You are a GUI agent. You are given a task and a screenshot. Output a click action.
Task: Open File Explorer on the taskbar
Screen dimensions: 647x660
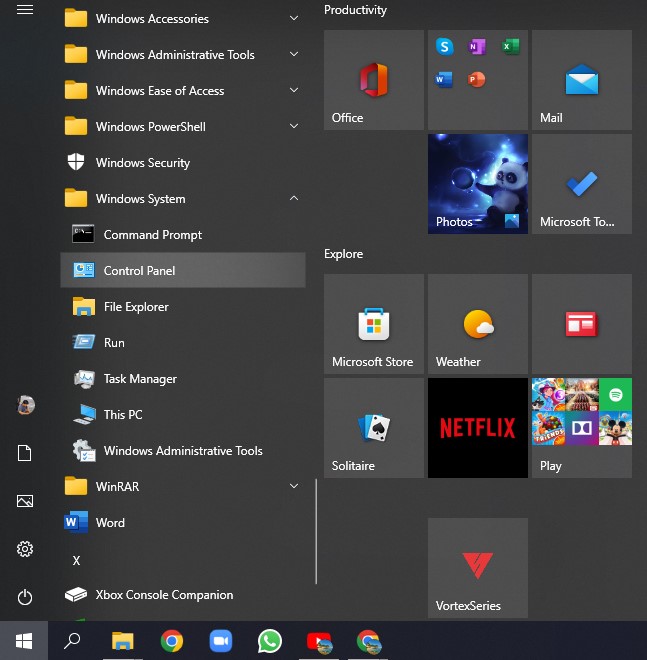[x=122, y=641]
